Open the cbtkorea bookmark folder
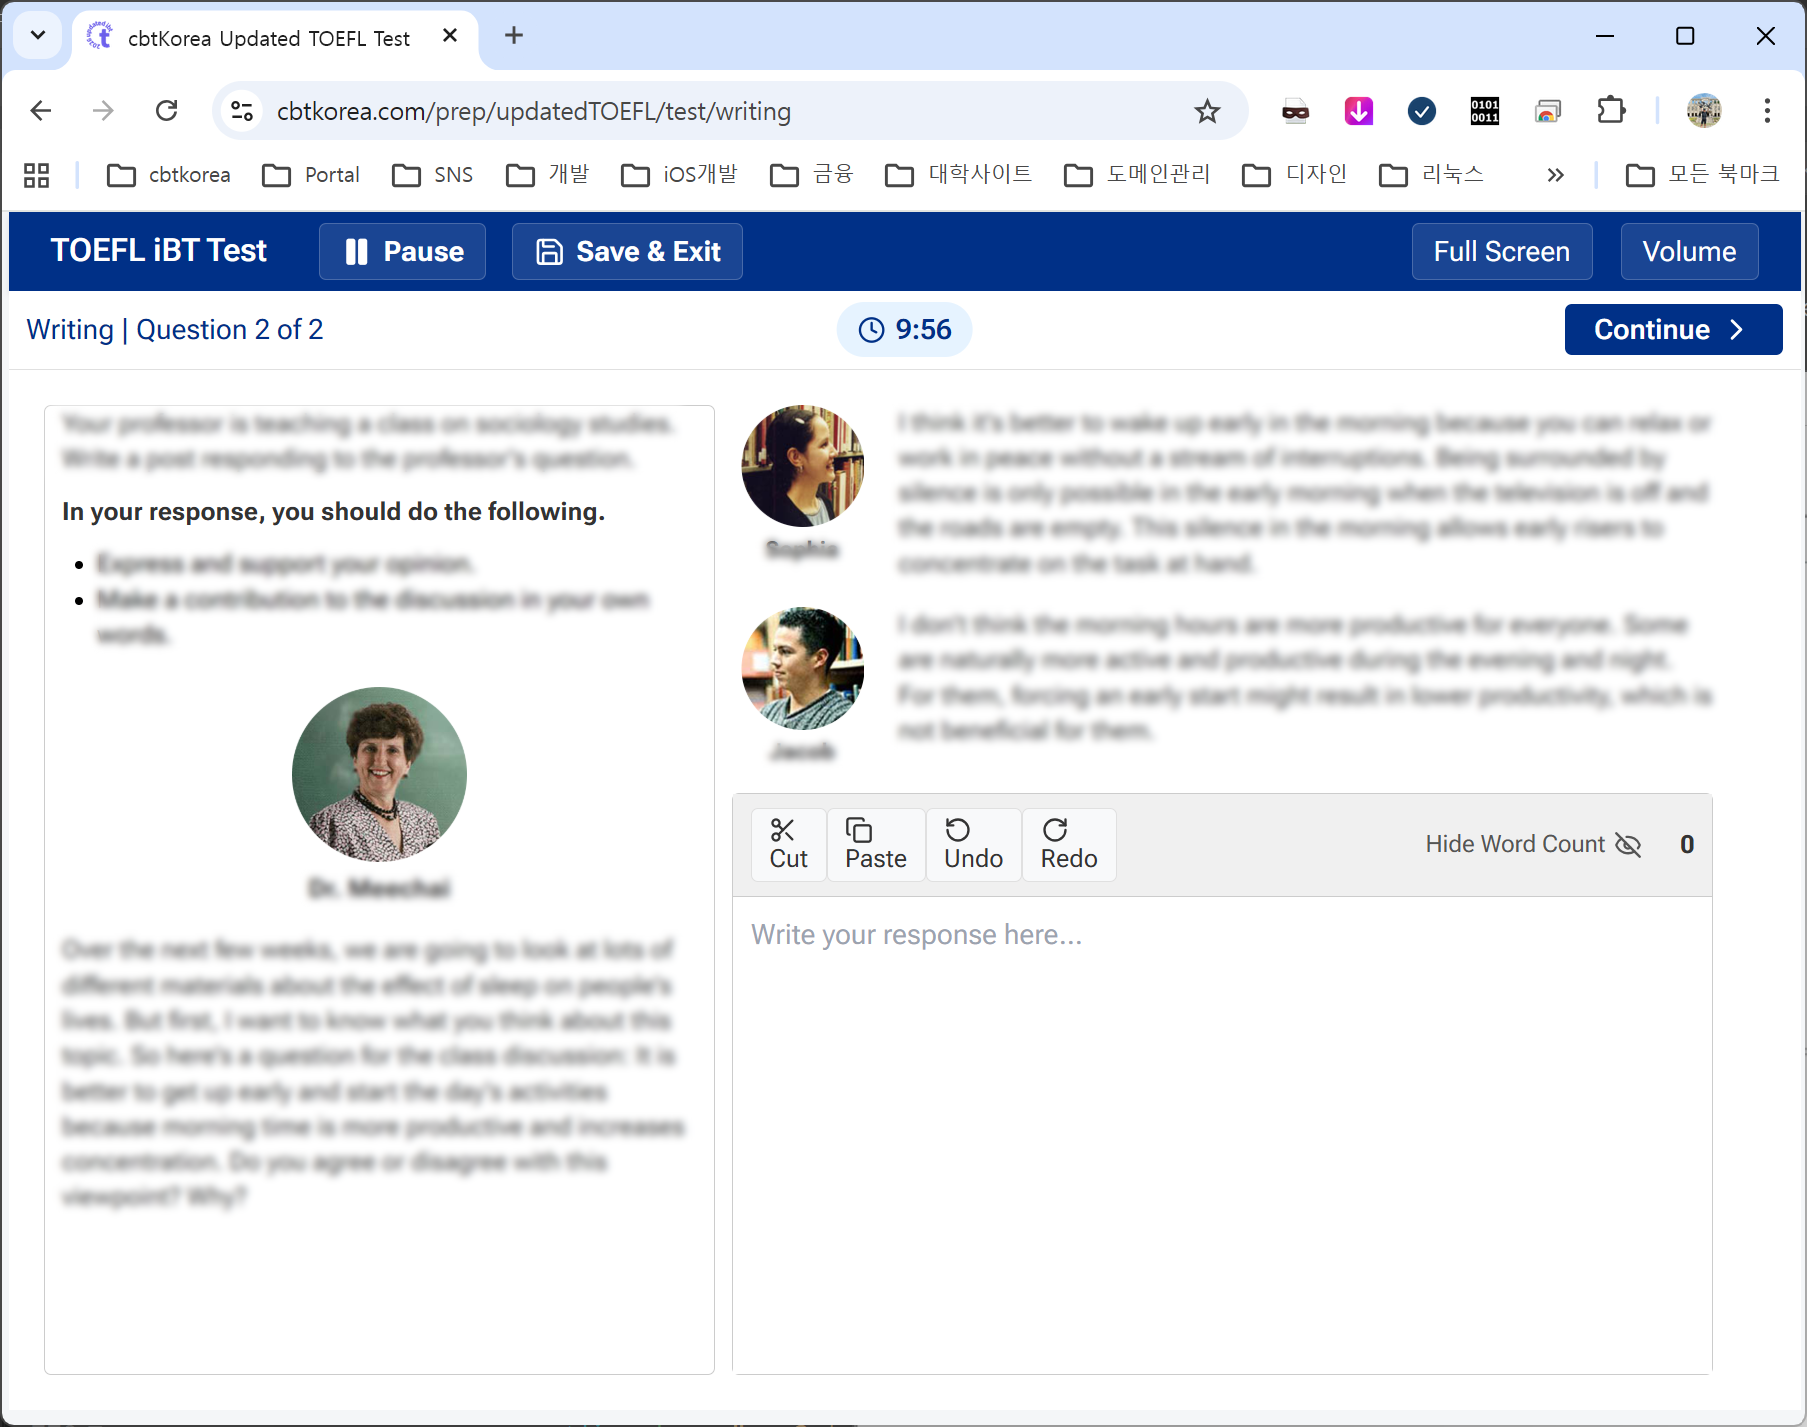Screen dimensions: 1807x1427 [x=169, y=175]
